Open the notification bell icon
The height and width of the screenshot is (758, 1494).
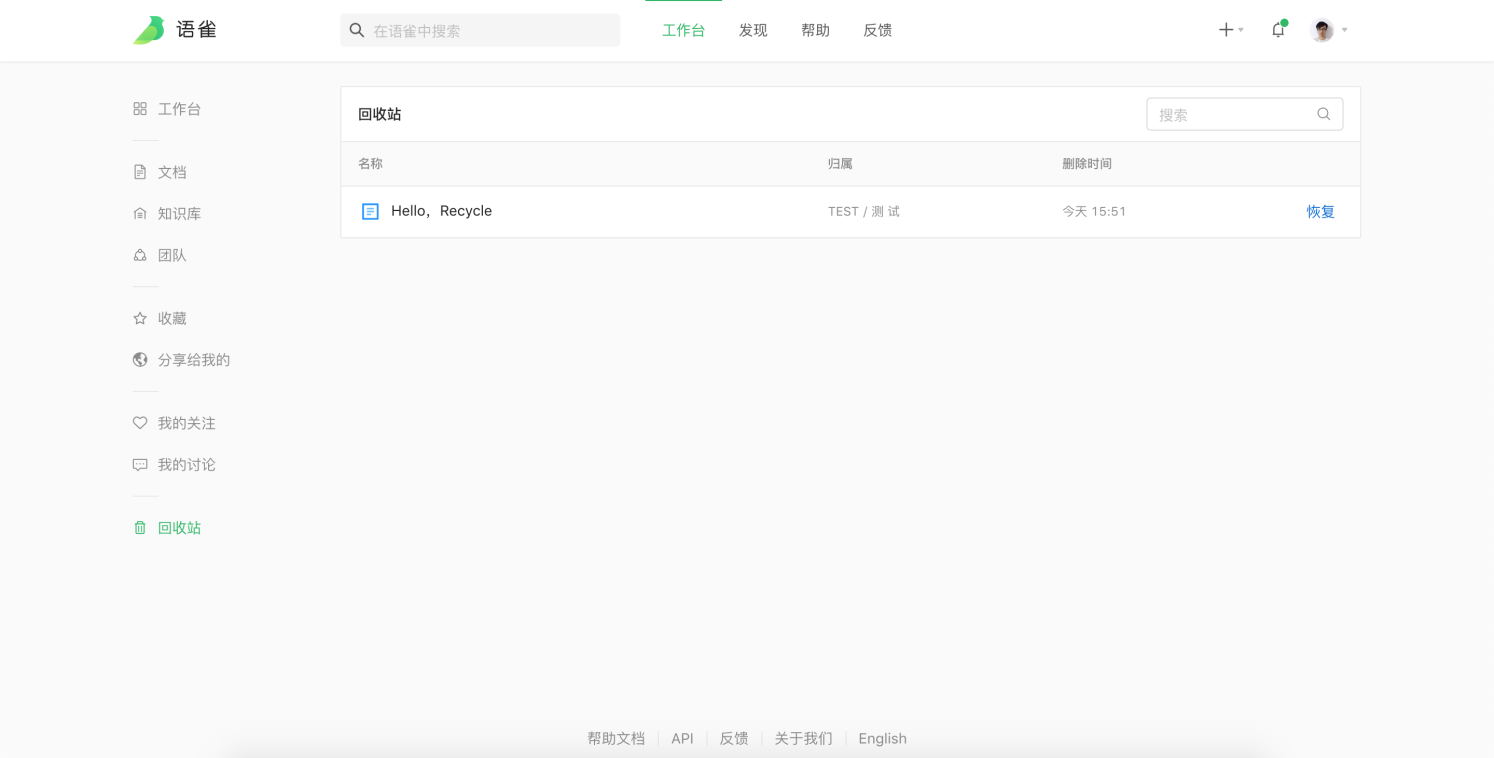click(x=1278, y=30)
